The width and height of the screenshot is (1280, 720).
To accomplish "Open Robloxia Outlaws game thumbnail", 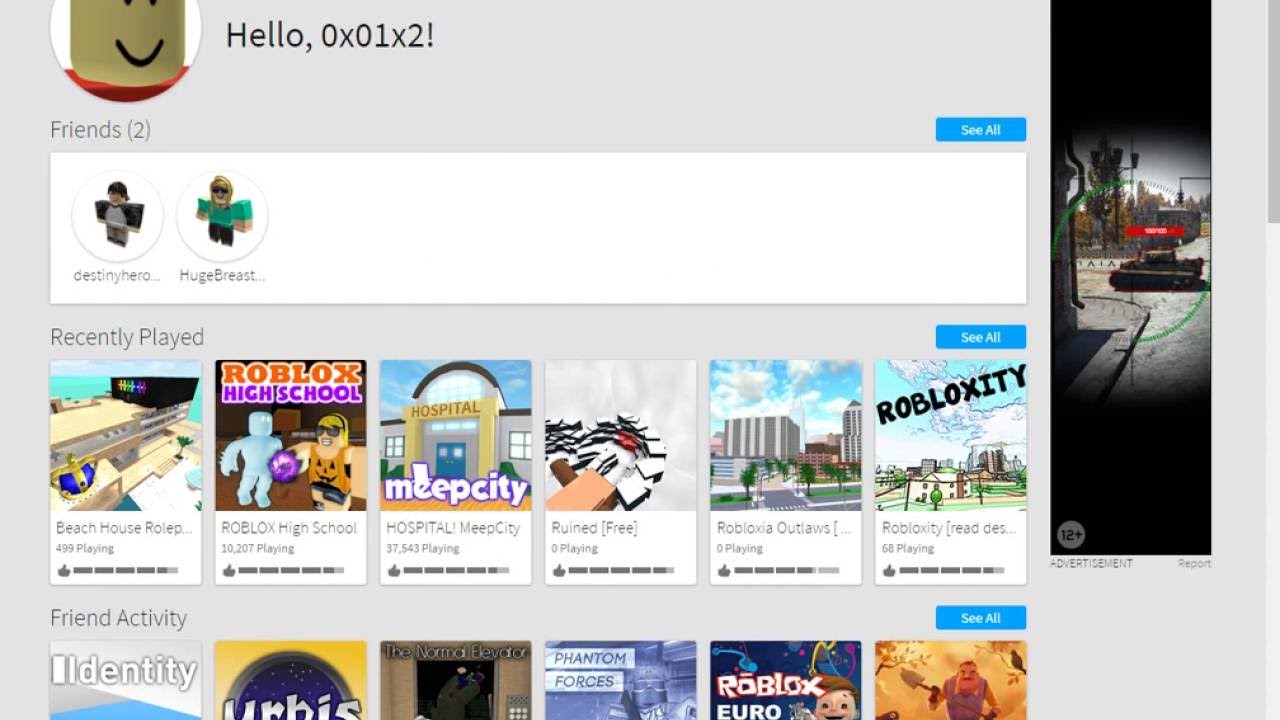I will coord(786,436).
